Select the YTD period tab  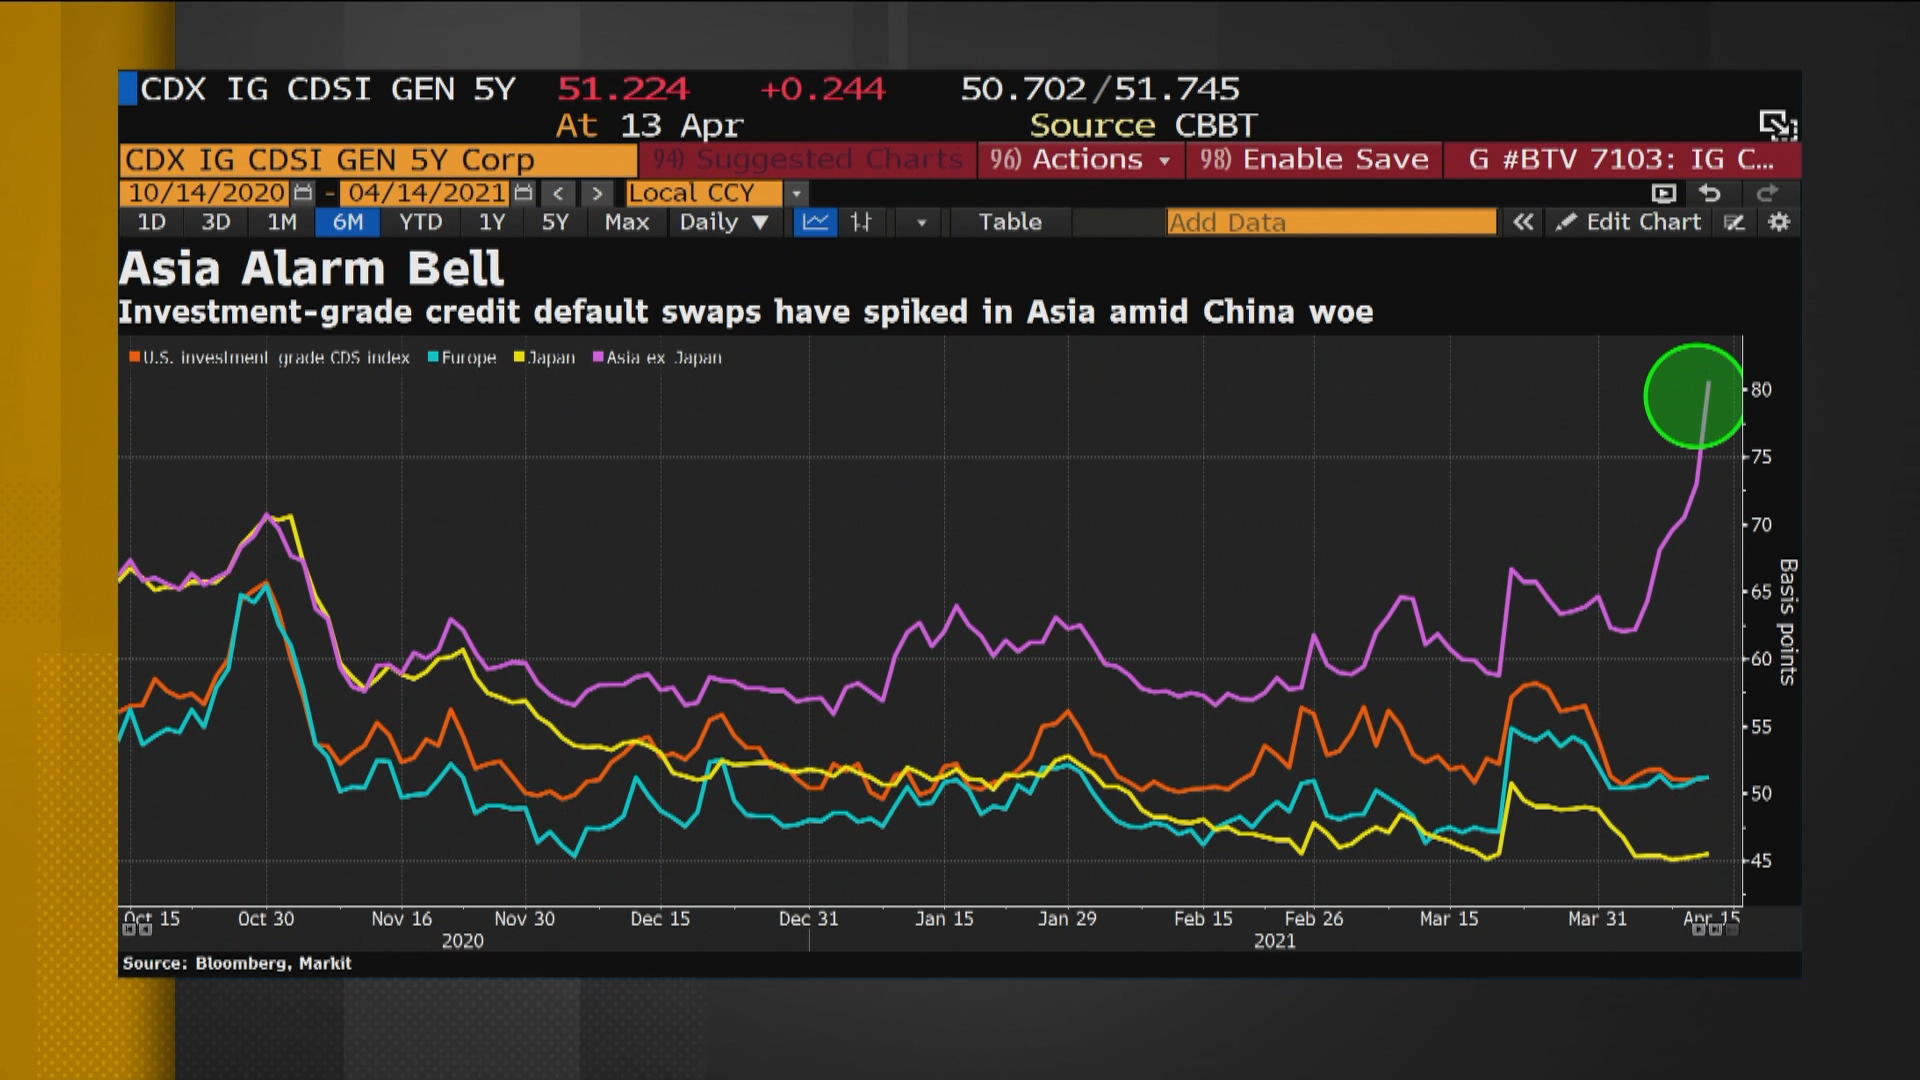[420, 222]
